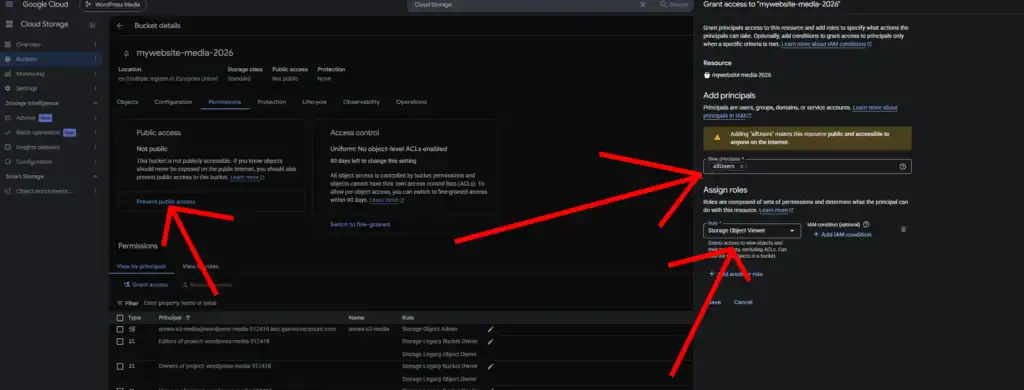The height and width of the screenshot is (390, 1024).
Task: Edit the Editors of project principal (pencil)
Action: pos(490,342)
